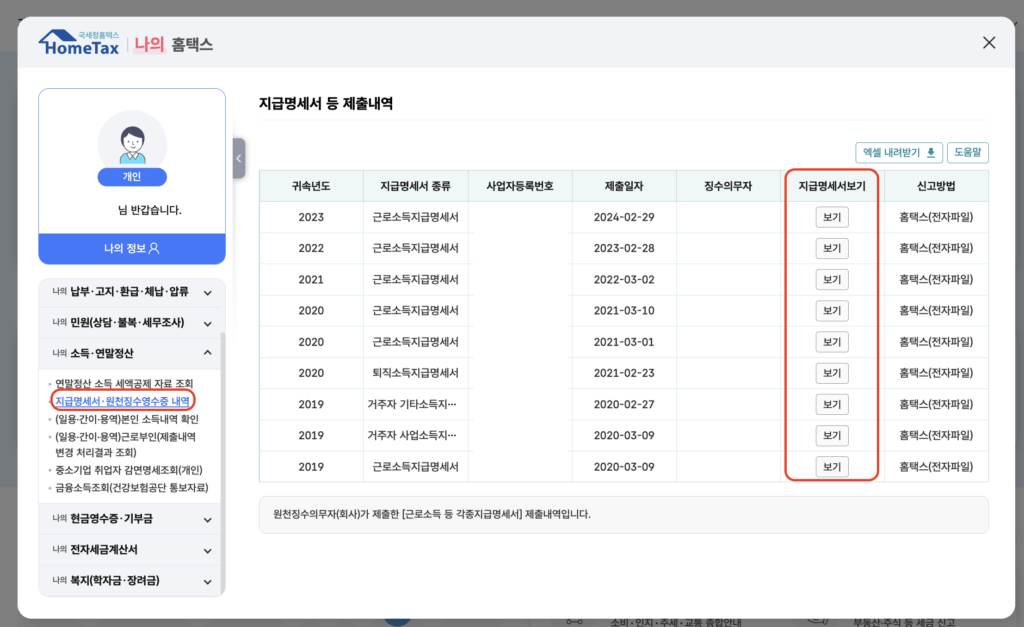Click the 나의 정보 button
Image resolution: width=1024 pixels, height=627 pixels.
[132, 249]
